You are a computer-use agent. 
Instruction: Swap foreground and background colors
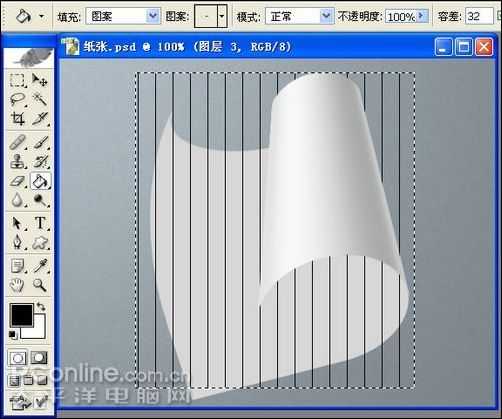pos(41,306)
